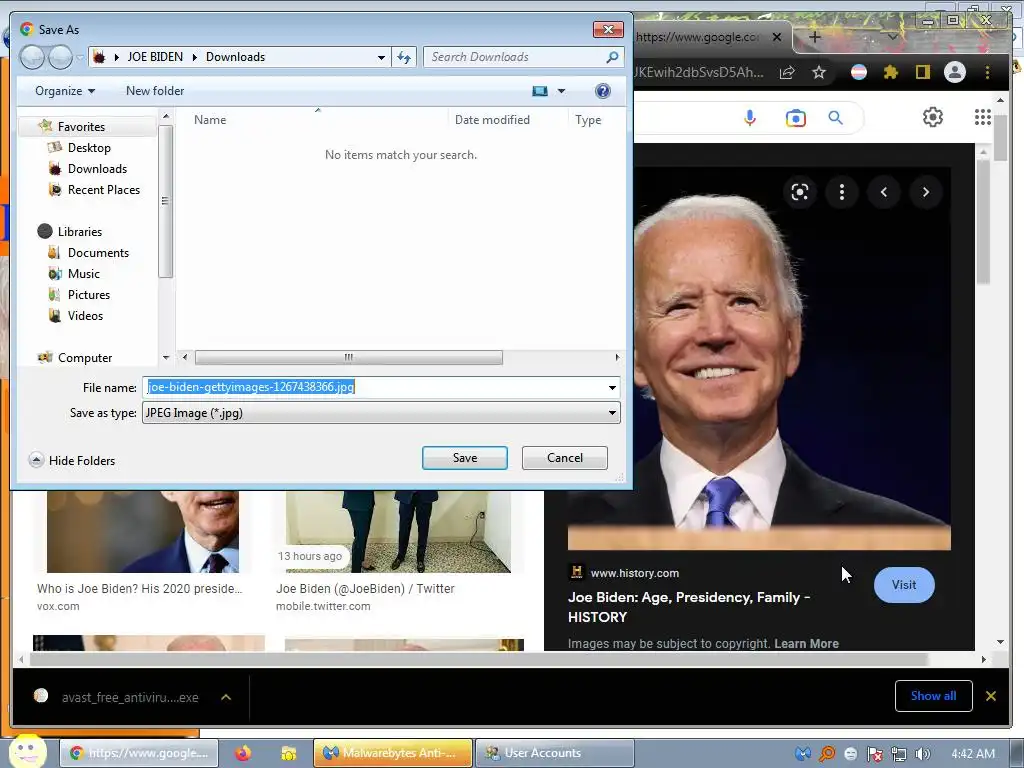This screenshot has height=768, width=1024.
Task: Open Joe Biden: Age, Presidency, Family link
Action: (689, 607)
